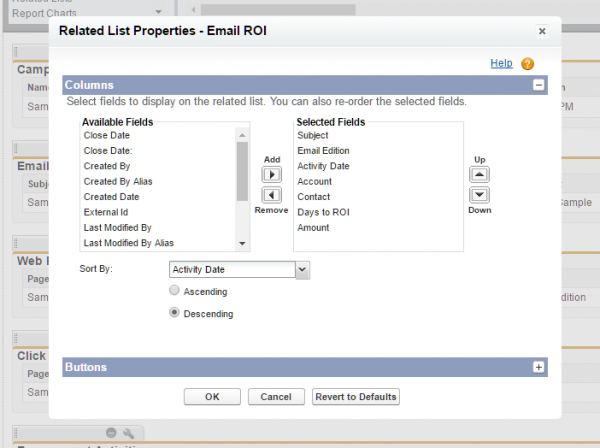Click the Add right-arrow button
The width and height of the screenshot is (600, 448).
[271, 175]
